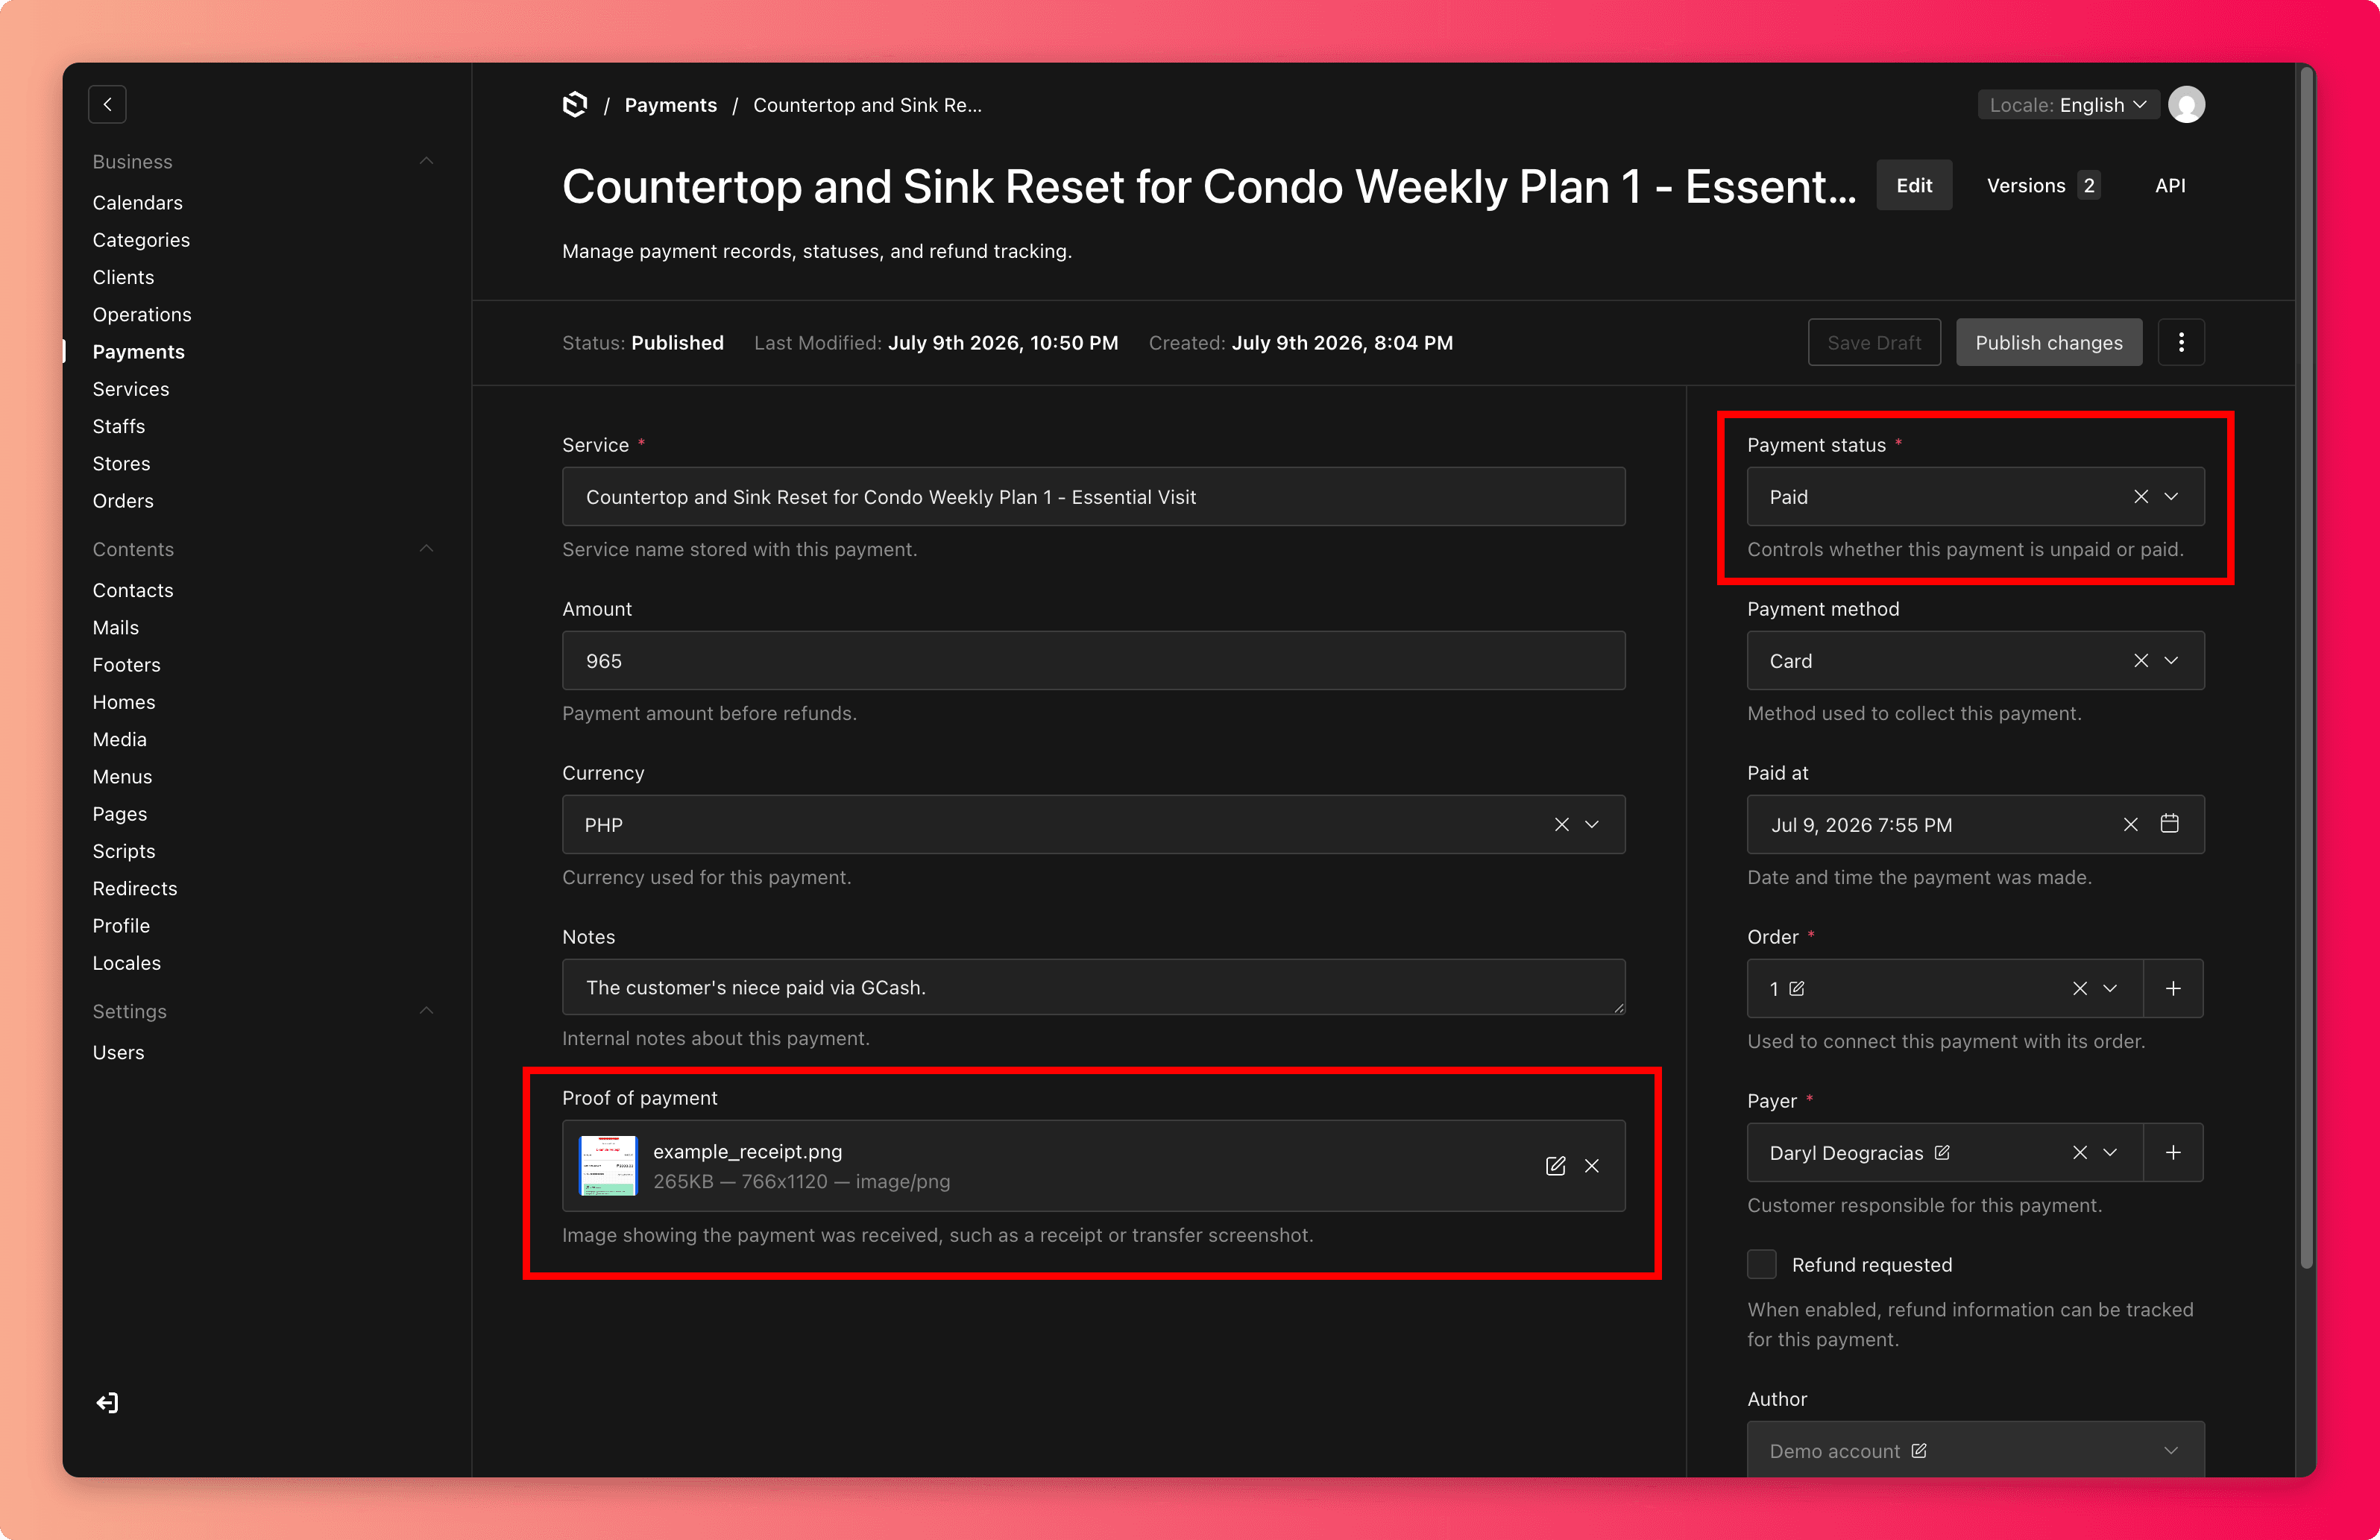Open the dashboard home logo in the breadcrumb
2380x1540 pixels.
pos(575,104)
